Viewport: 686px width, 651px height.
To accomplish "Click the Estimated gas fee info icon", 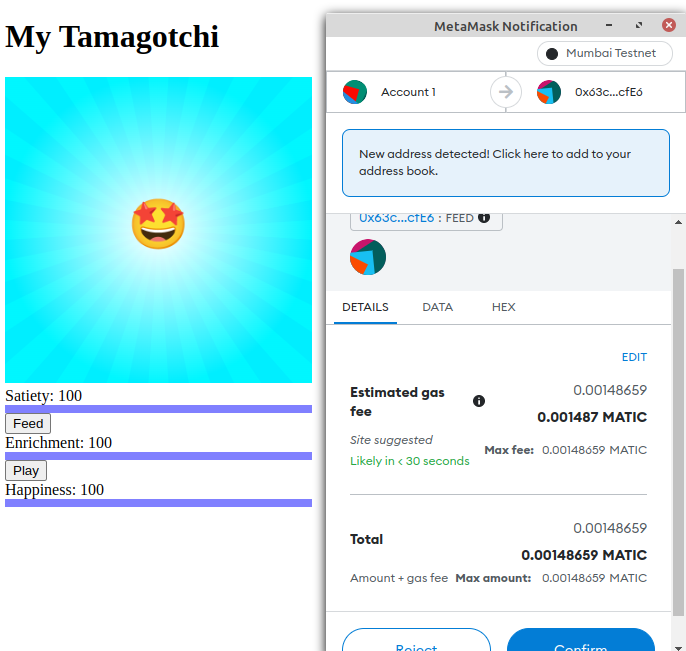I will 479,401.
